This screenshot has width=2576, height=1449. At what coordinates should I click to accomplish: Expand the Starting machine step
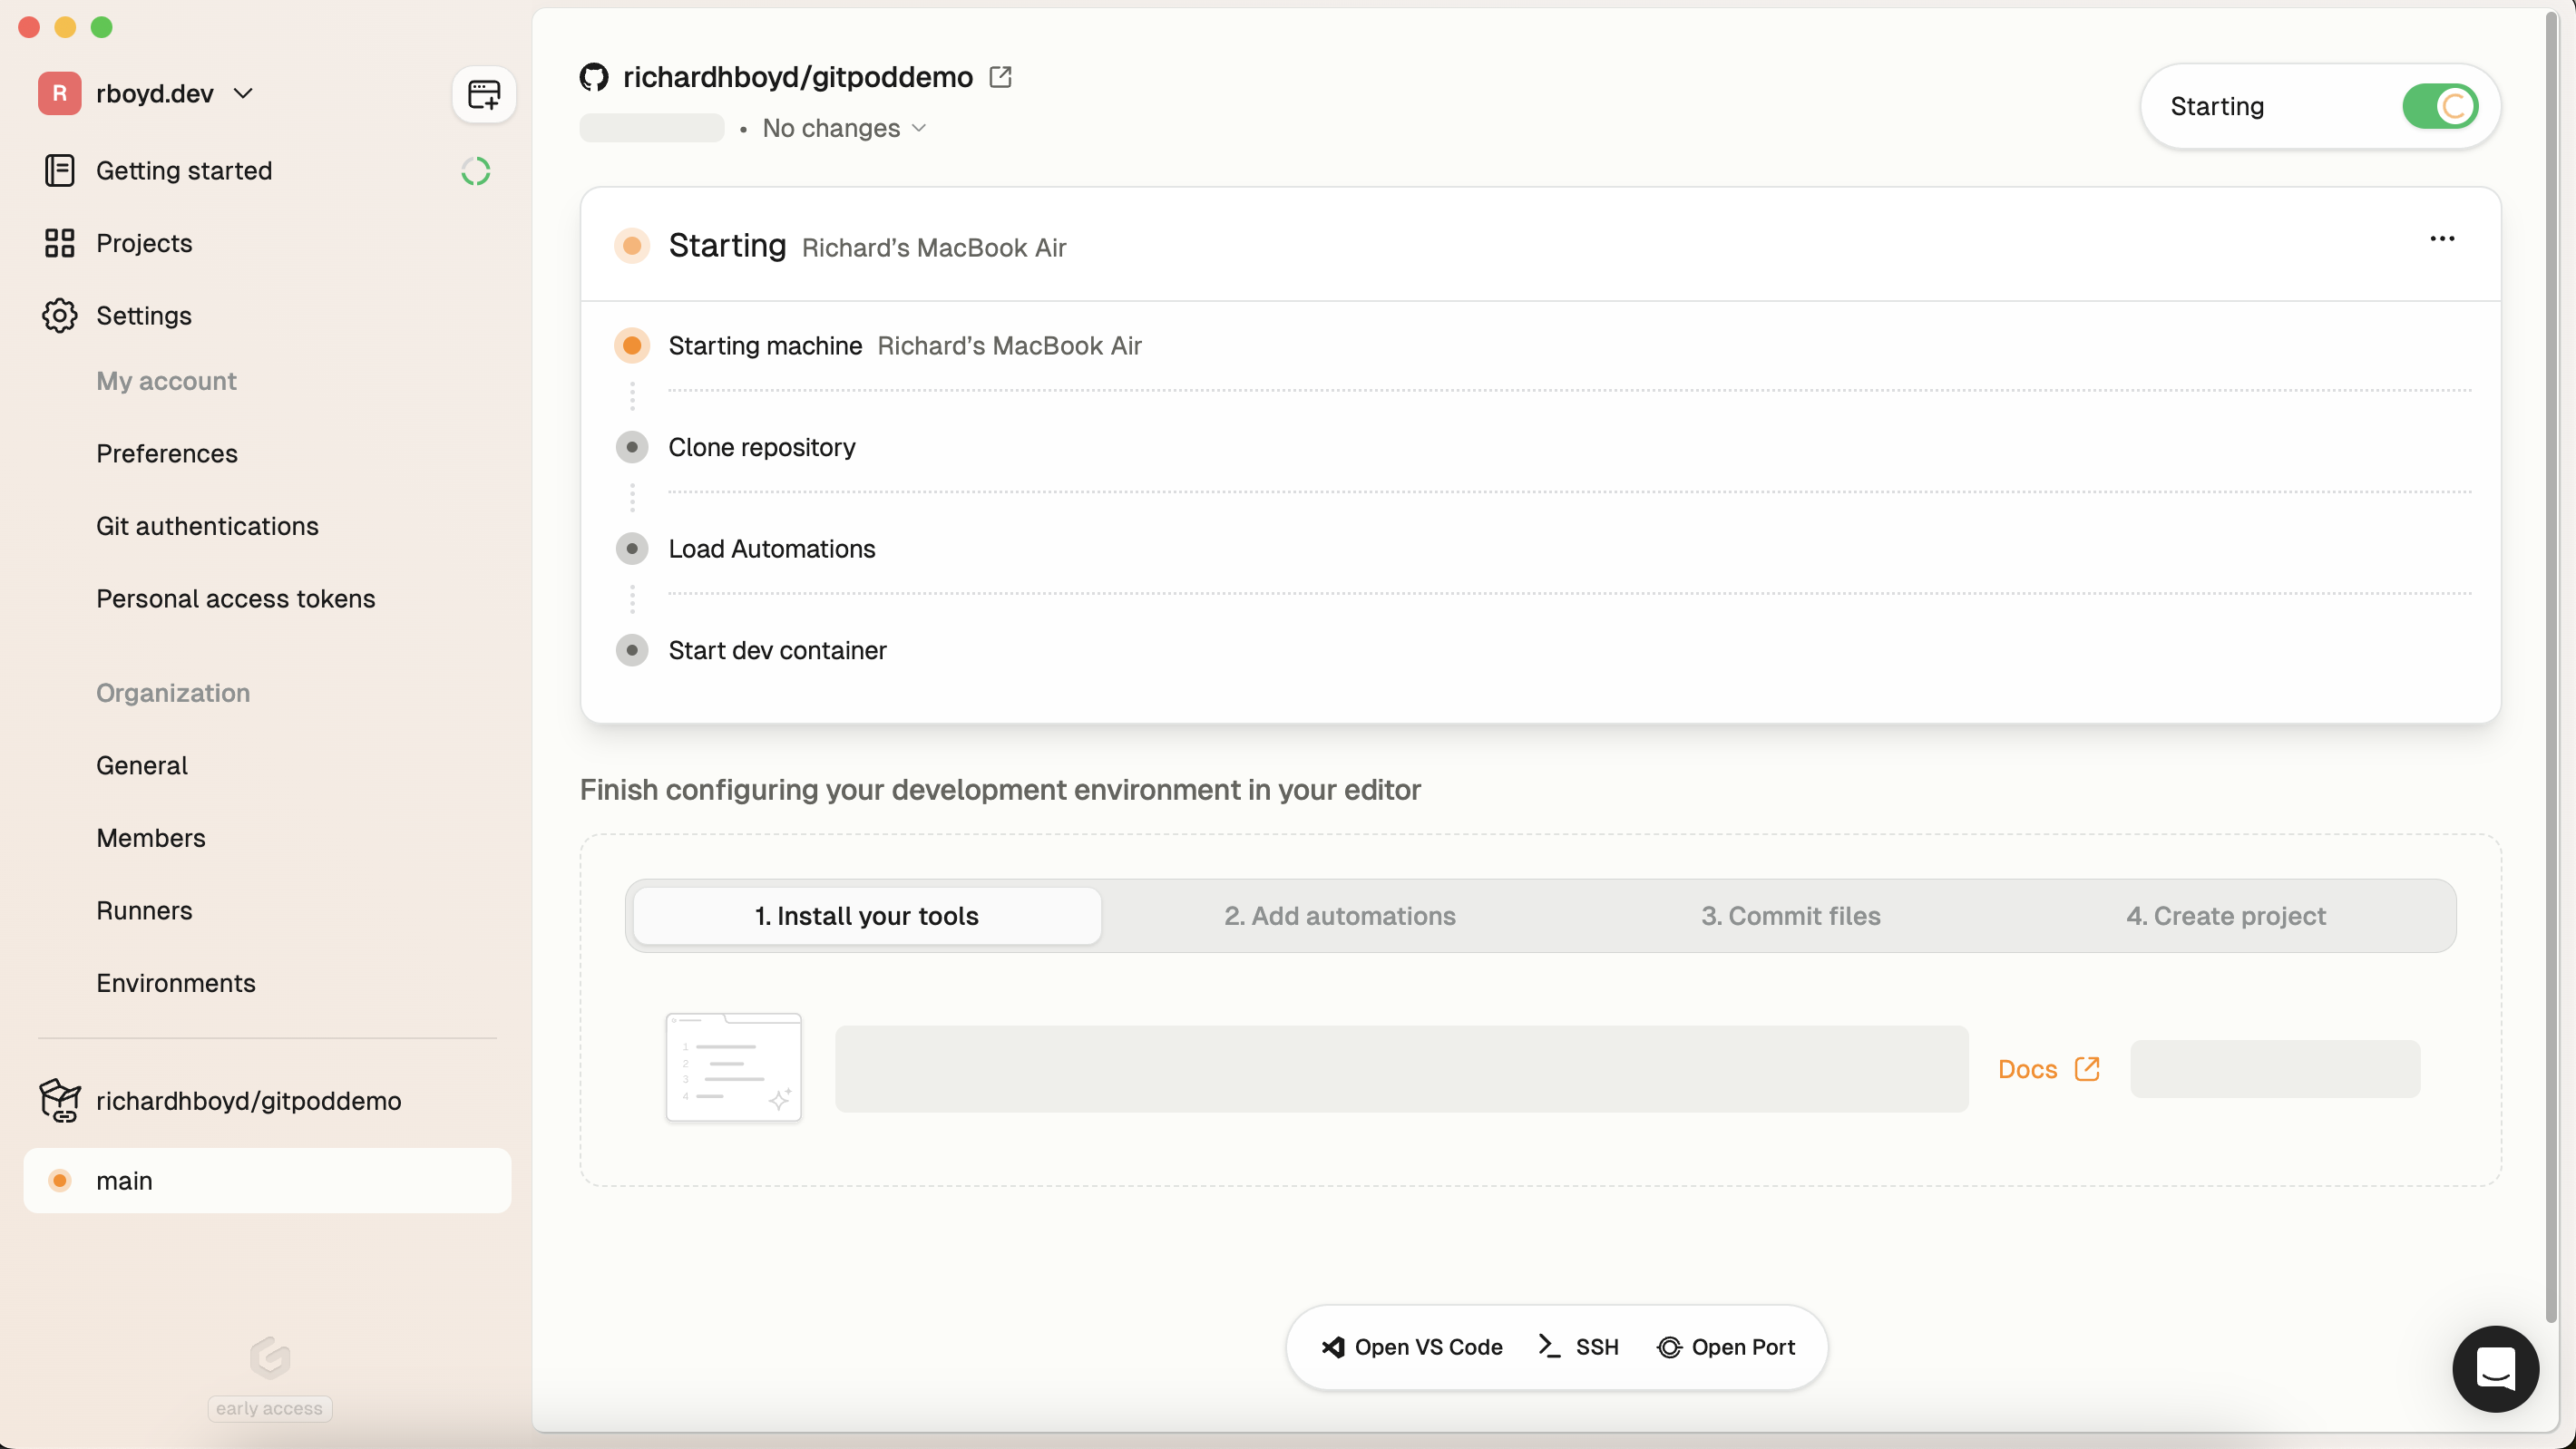click(x=765, y=346)
